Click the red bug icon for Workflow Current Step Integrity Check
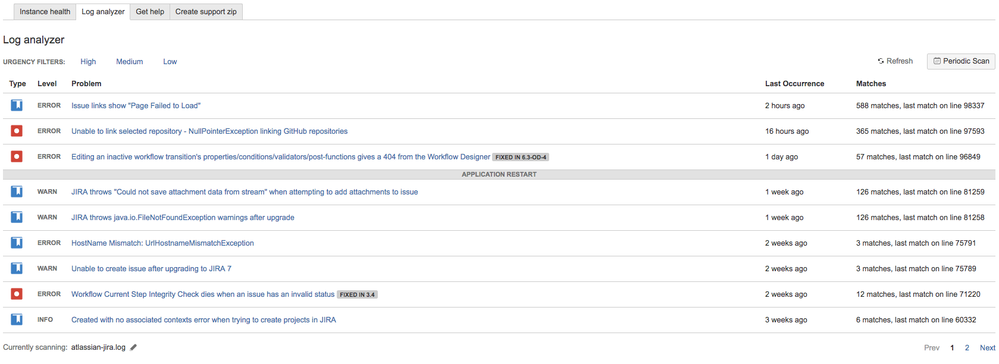999x364 pixels. click(17, 294)
